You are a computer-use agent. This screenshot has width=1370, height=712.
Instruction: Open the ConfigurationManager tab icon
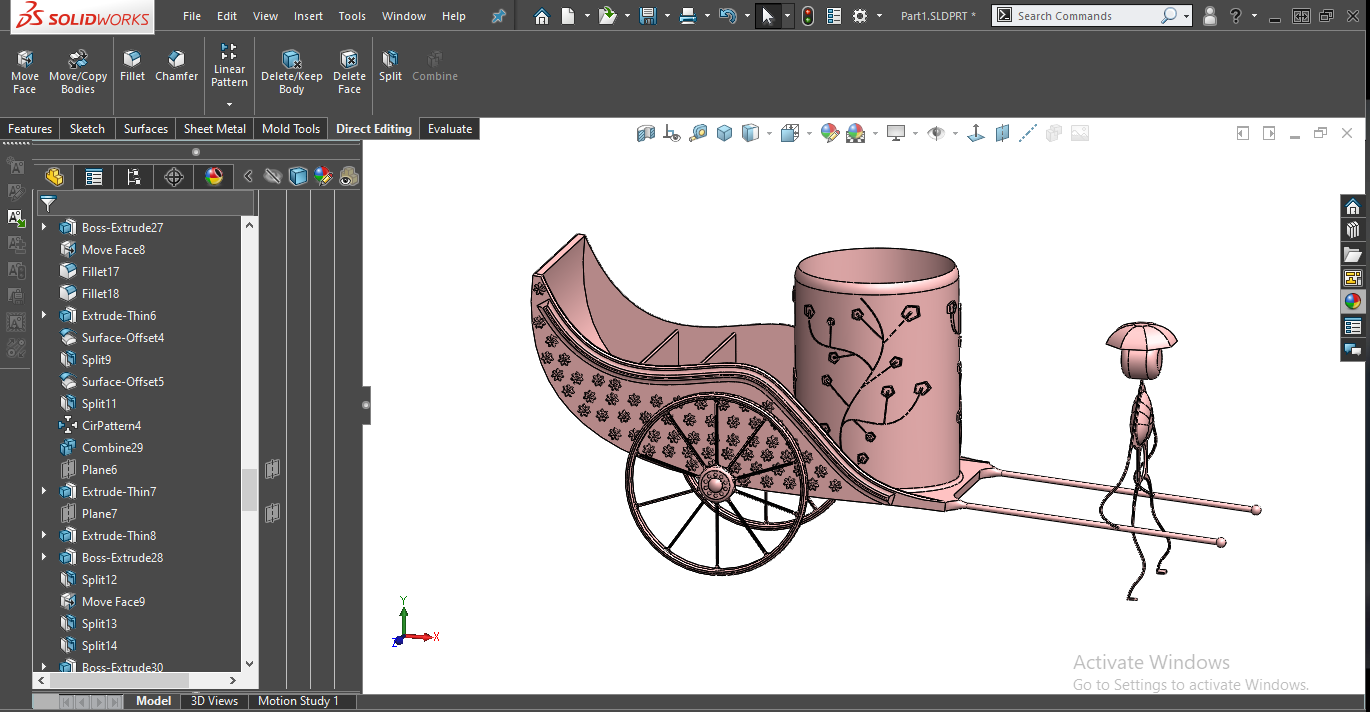coord(133,177)
